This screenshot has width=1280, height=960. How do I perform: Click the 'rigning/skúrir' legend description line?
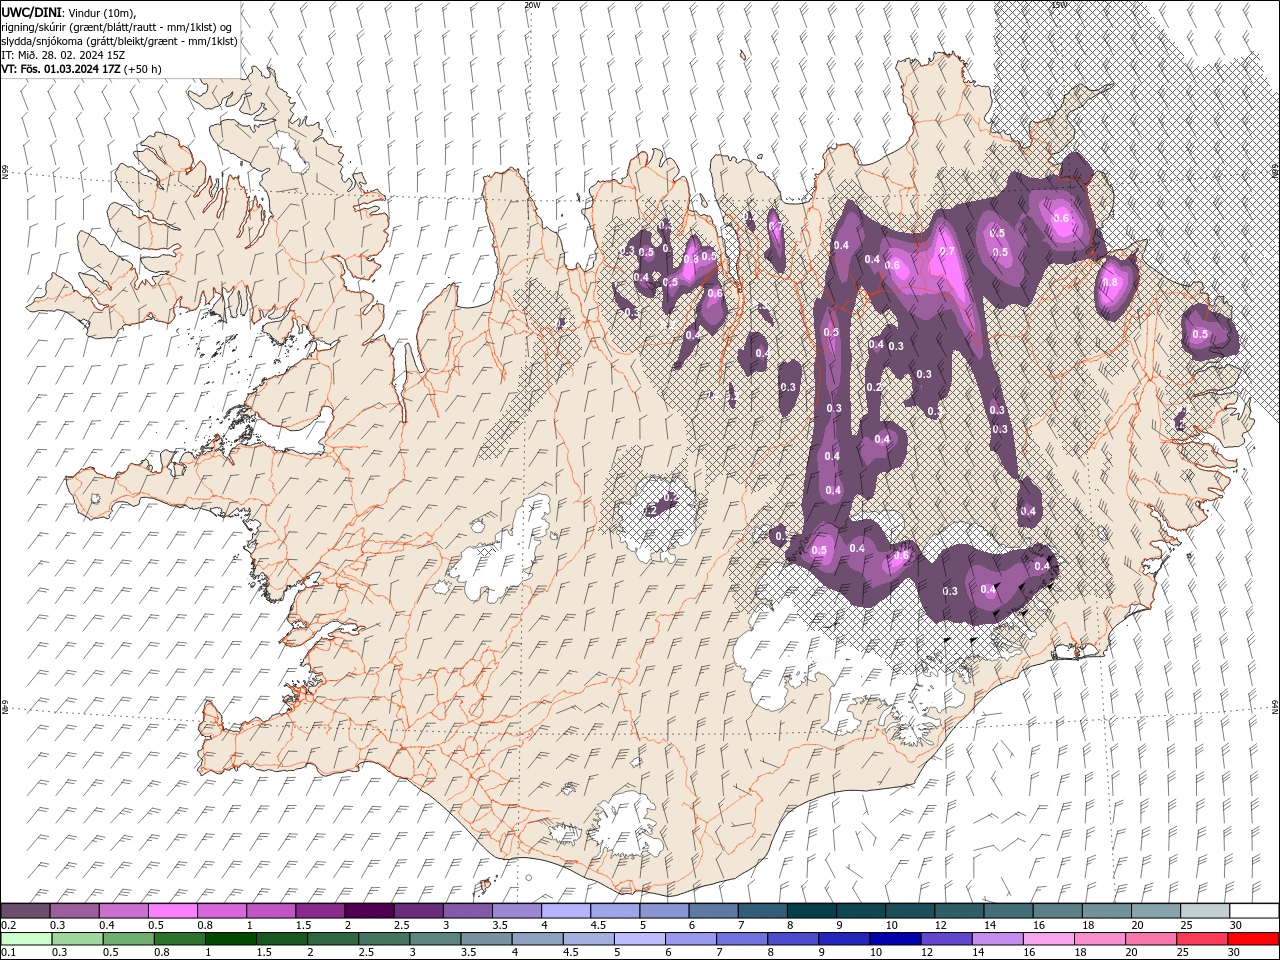117,27
